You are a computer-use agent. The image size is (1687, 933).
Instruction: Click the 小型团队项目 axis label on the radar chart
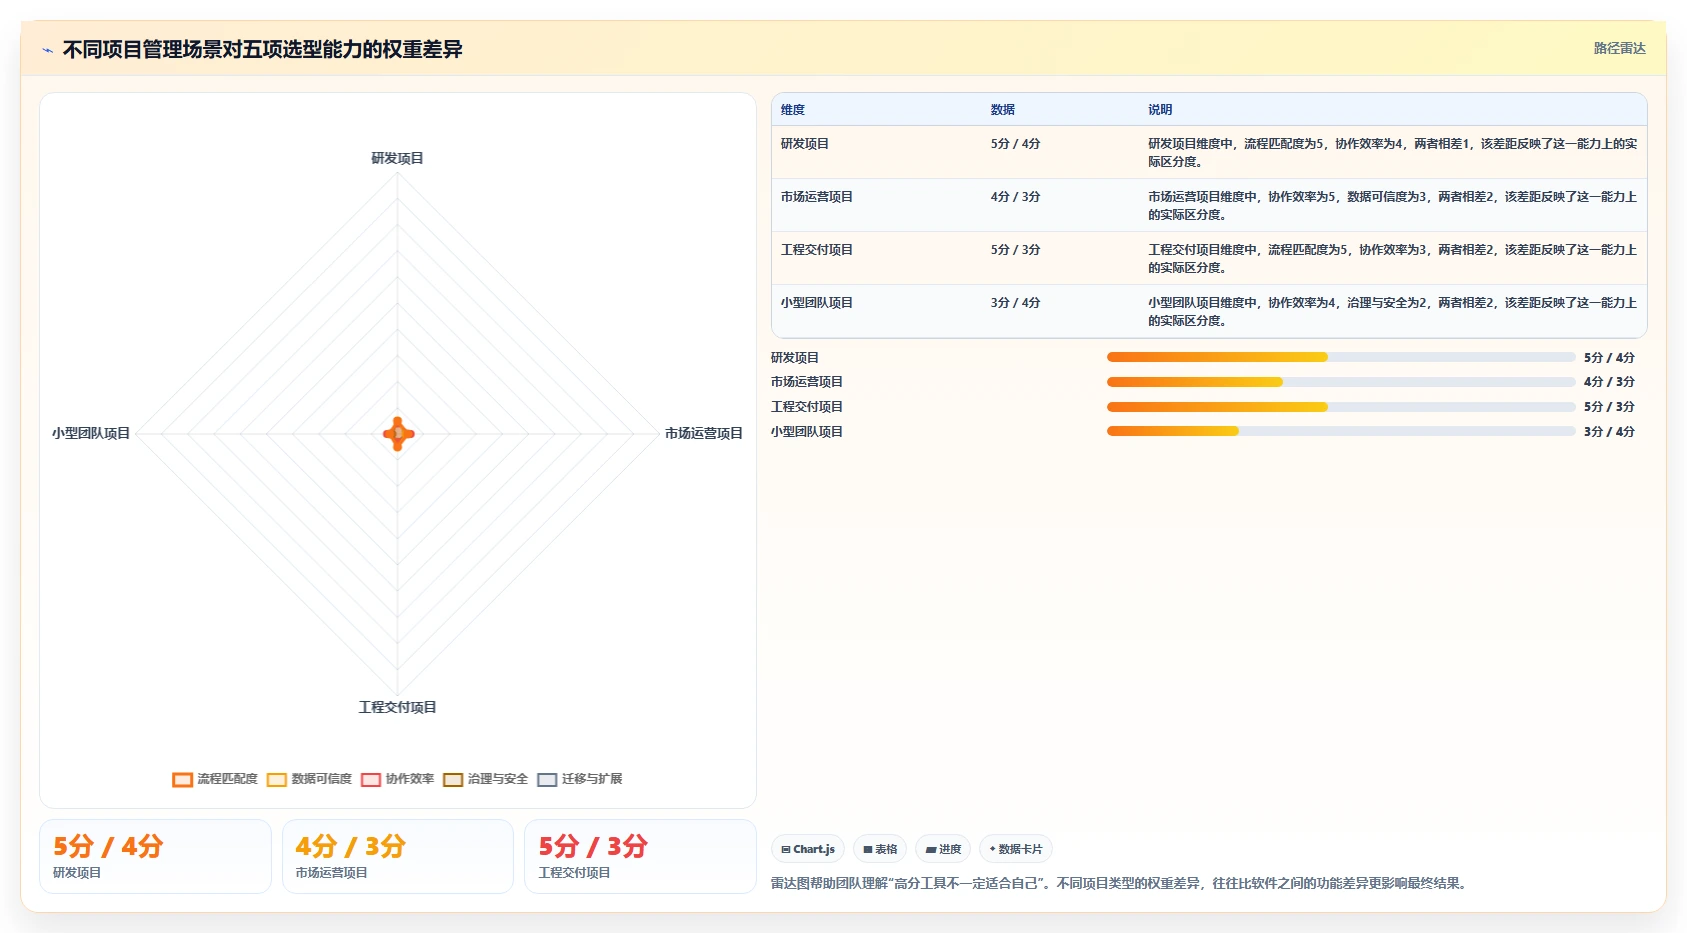tap(91, 433)
